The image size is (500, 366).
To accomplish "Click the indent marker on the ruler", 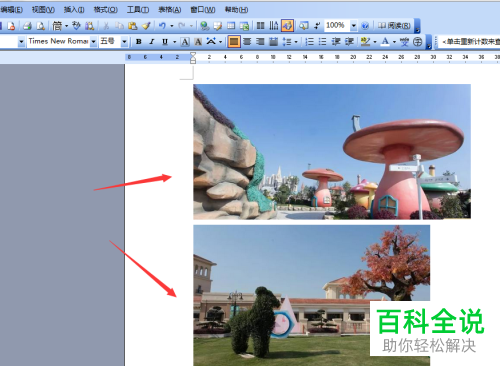I will [x=193, y=57].
